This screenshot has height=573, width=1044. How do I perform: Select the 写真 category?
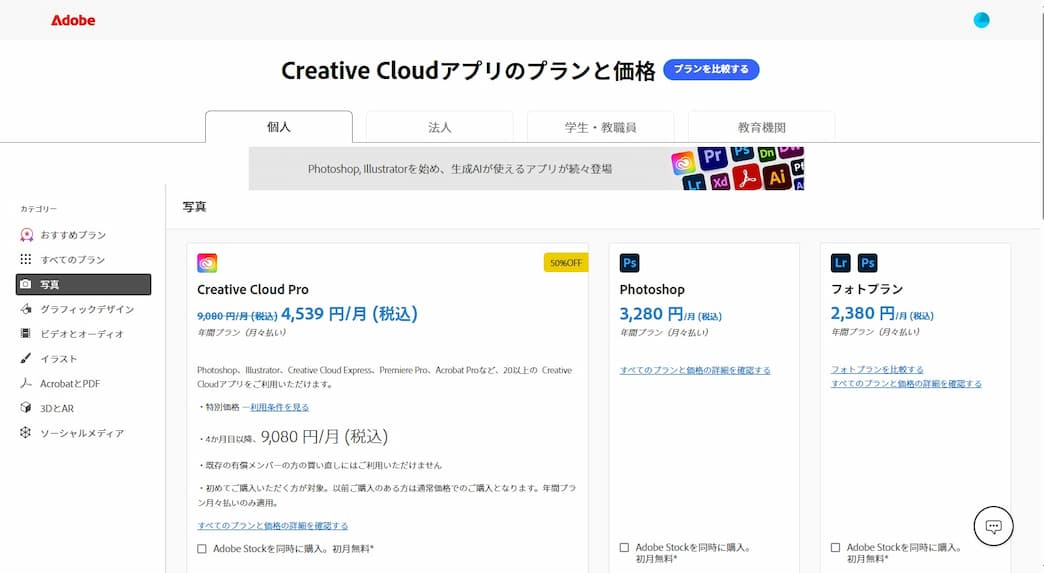pyautogui.click(x=83, y=284)
